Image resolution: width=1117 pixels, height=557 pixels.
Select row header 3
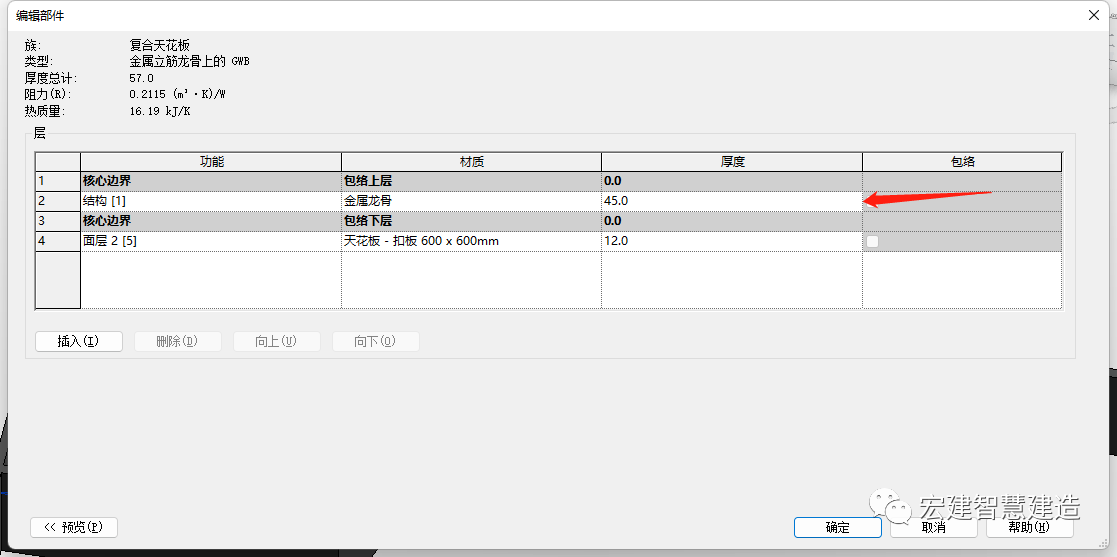(x=58, y=221)
